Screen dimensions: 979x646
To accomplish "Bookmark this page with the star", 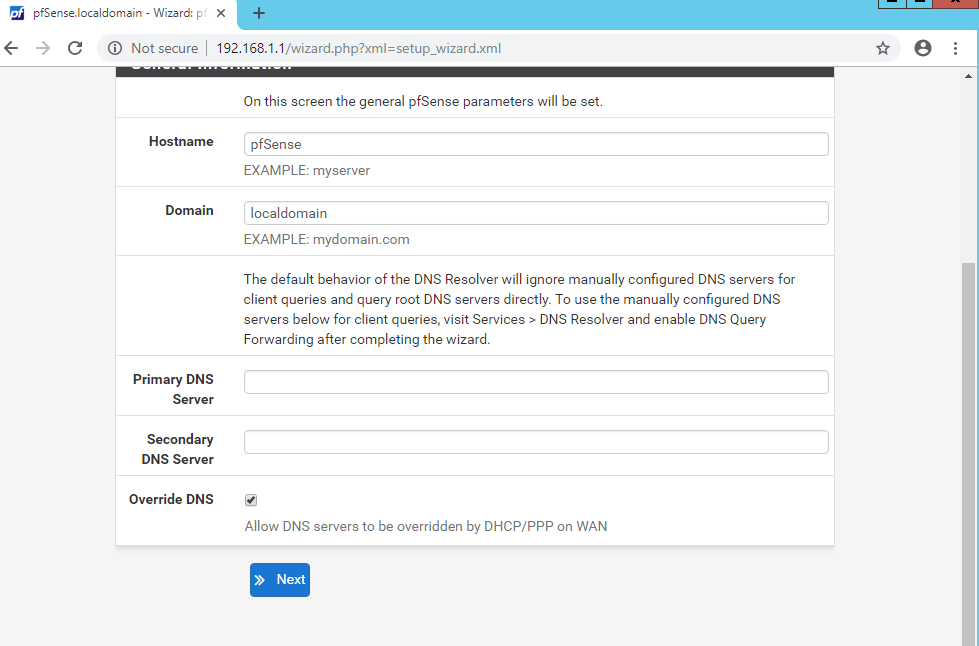I will pyautogui.click(x=882, y=48).
